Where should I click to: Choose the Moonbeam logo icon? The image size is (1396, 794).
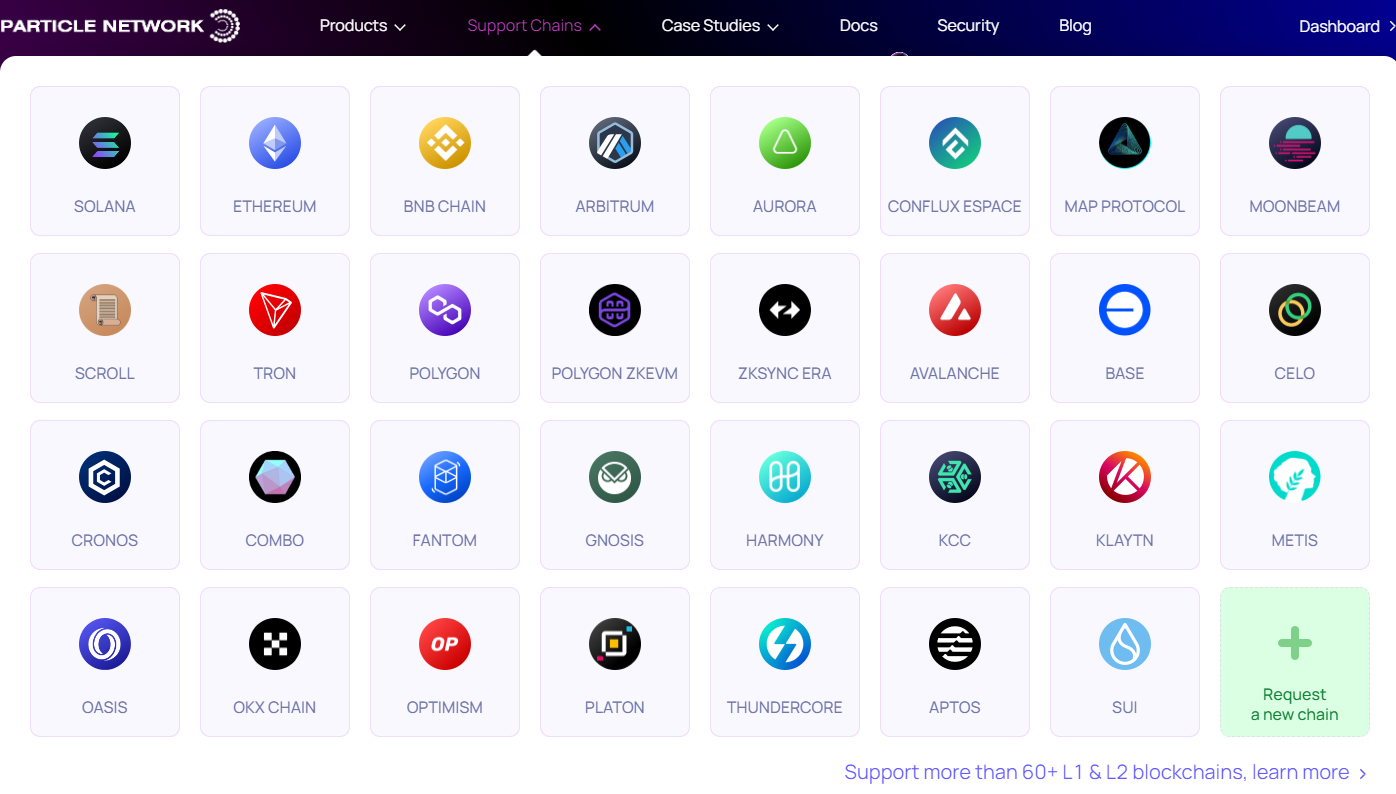tap(1295, 143)
